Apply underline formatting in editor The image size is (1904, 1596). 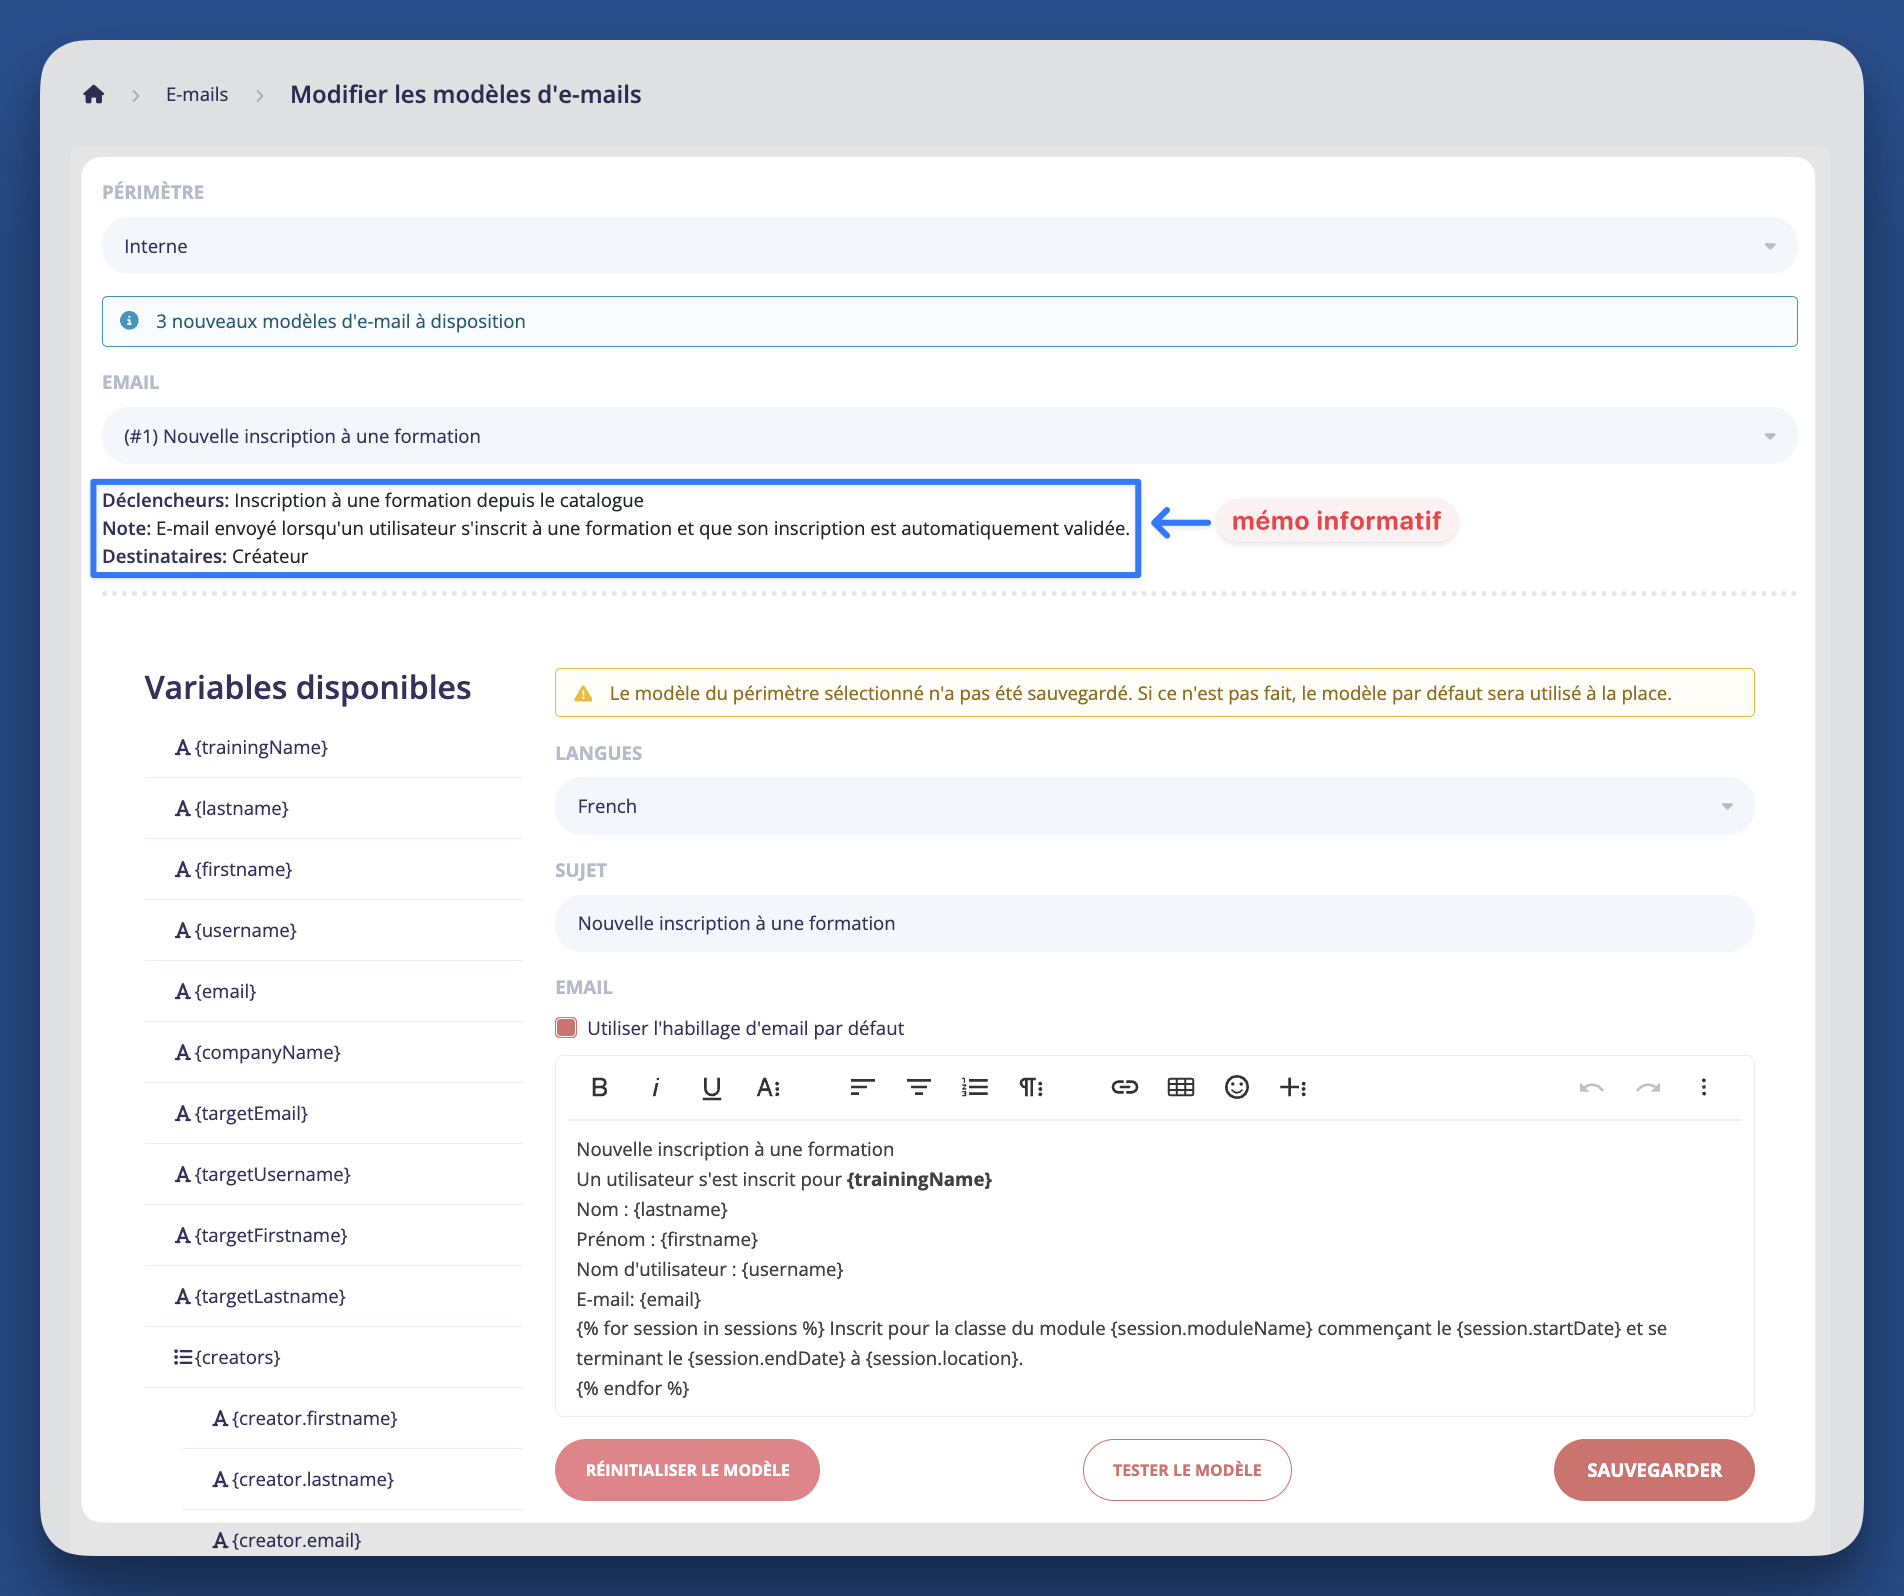pyautogui.click(x=711, y=1087)
